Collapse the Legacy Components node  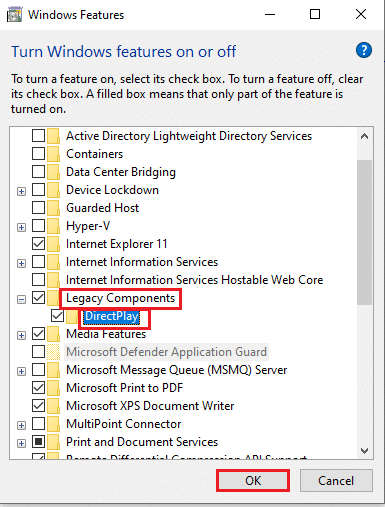21,299
